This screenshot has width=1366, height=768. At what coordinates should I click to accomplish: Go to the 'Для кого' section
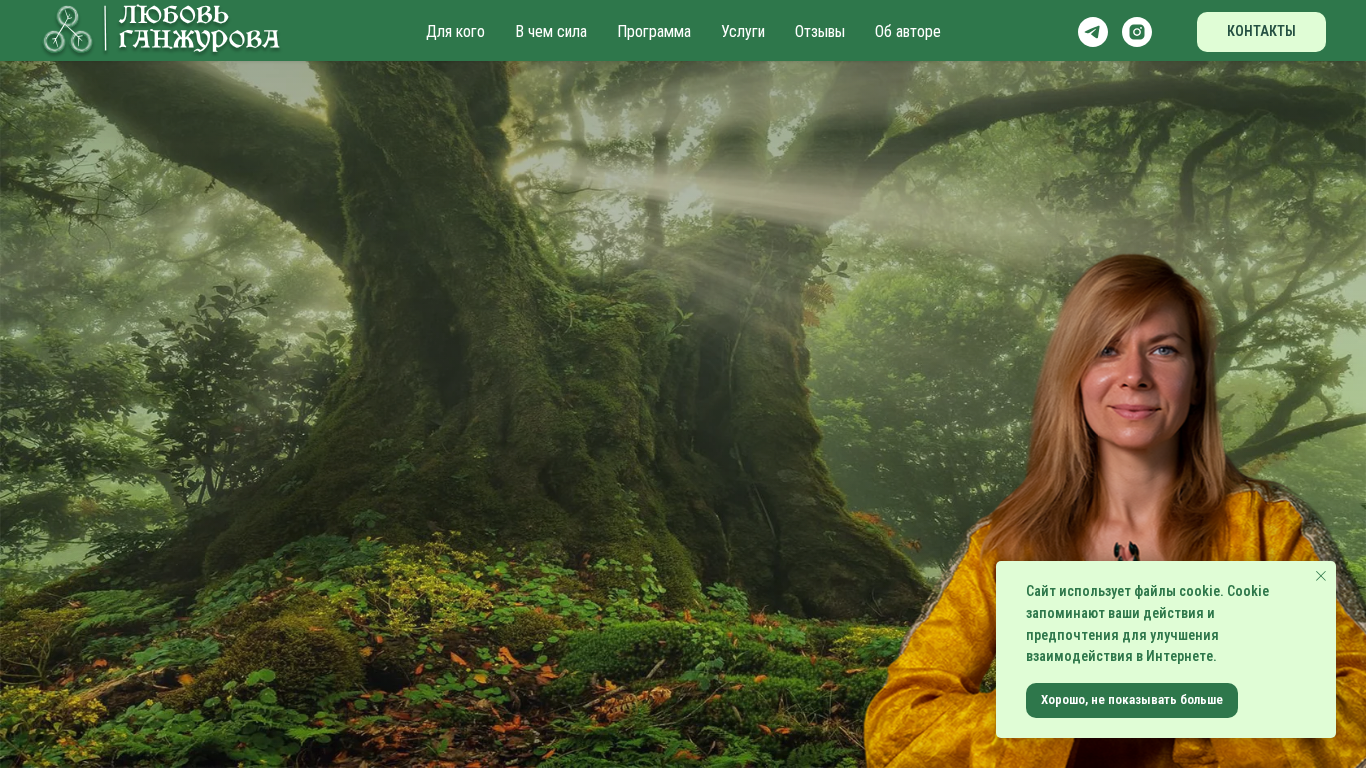455,32
